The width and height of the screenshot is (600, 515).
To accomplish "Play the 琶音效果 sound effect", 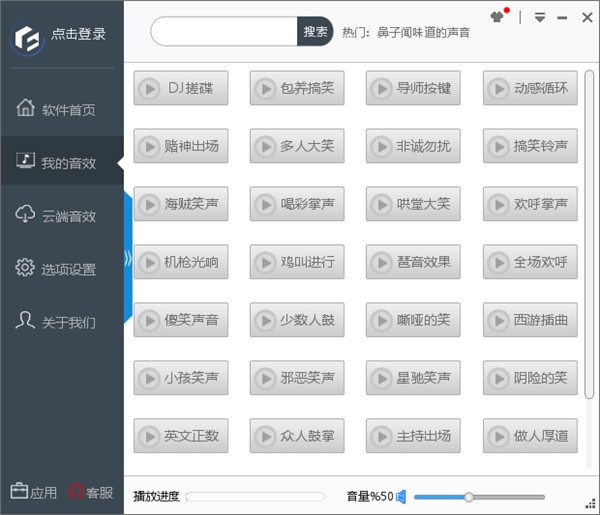I will pos(413,262).
